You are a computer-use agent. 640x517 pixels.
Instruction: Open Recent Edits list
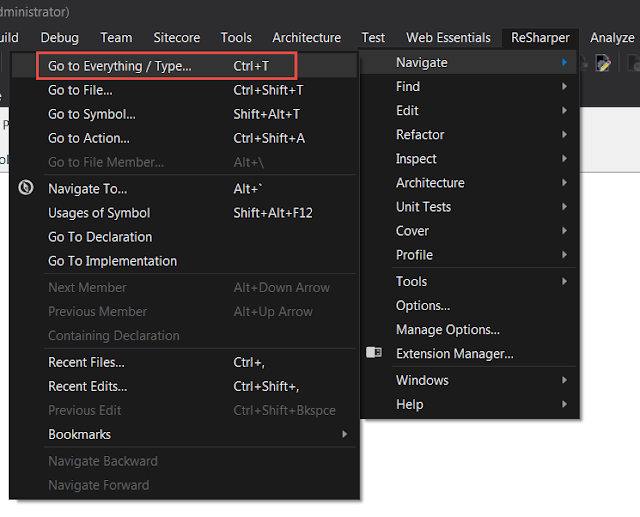[x=184, y=386]
